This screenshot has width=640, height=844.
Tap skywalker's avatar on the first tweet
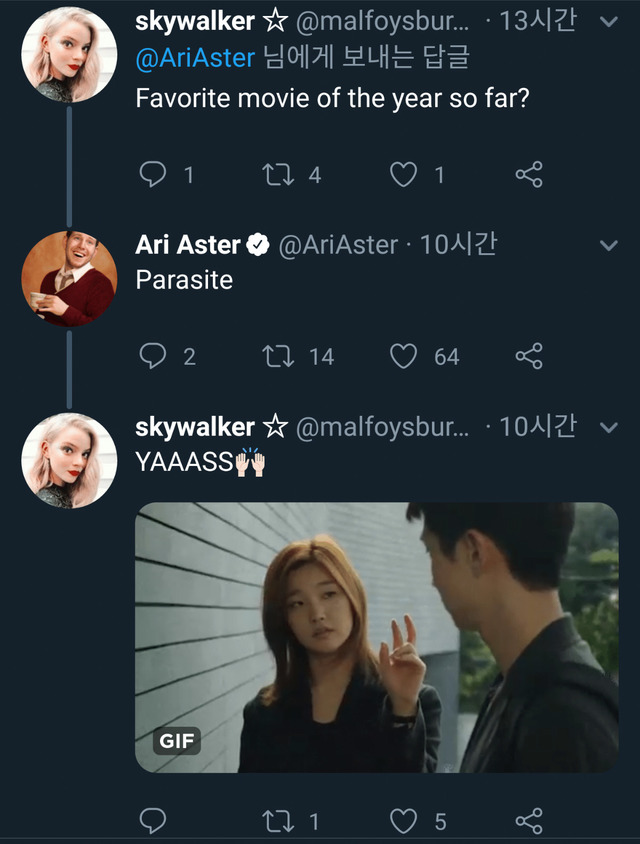pyautogui.click(x=69, y=55)
